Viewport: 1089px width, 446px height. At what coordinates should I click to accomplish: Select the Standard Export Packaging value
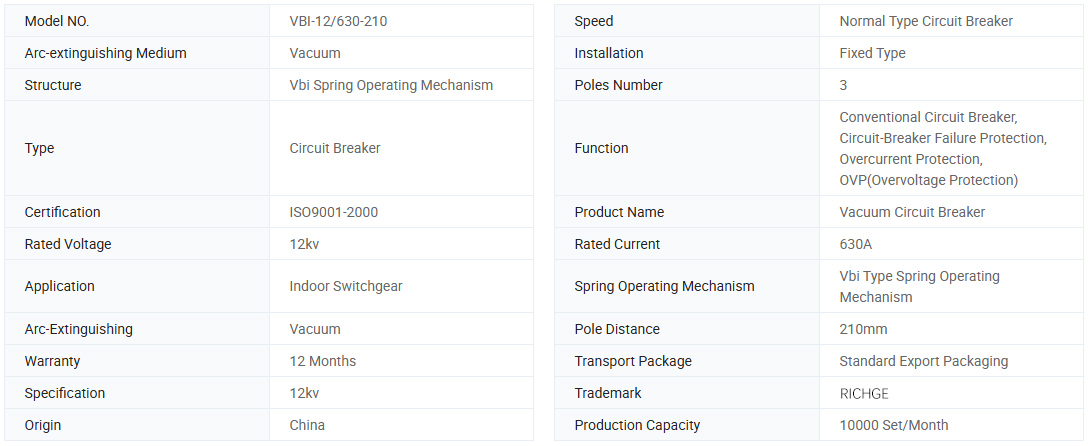924,361
